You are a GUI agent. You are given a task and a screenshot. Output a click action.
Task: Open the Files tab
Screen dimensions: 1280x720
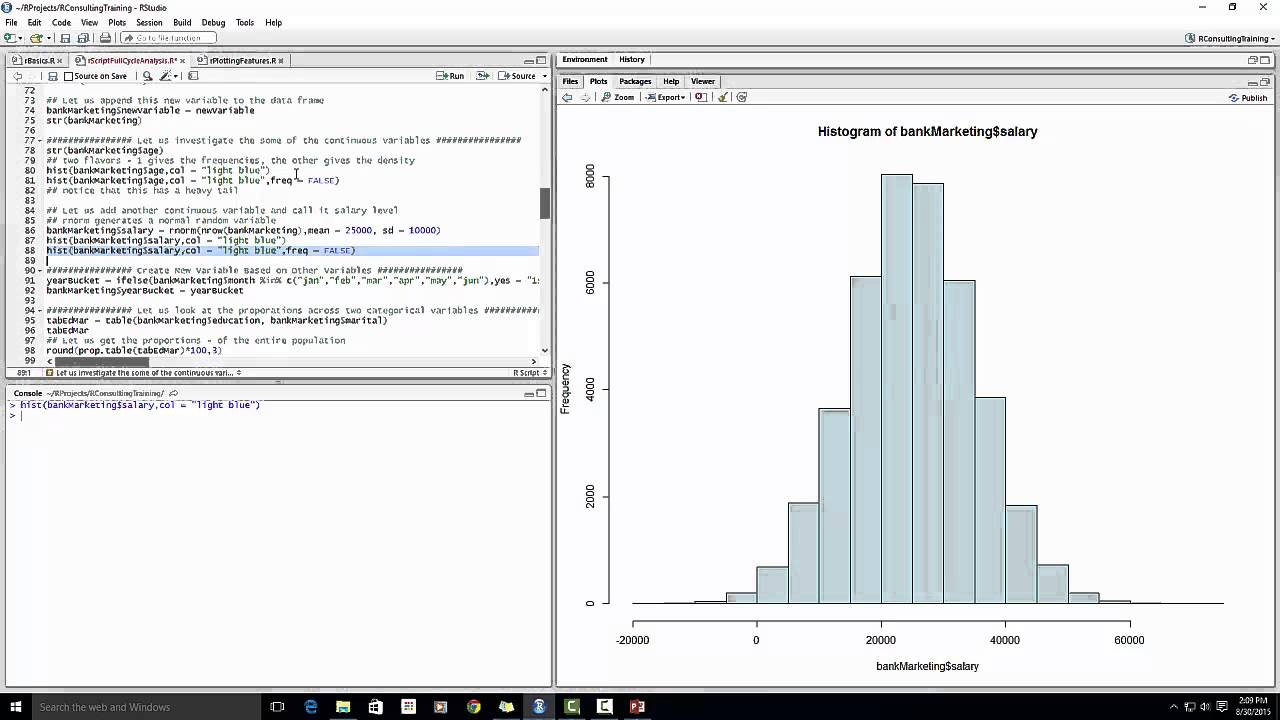(x=570, y=82)
